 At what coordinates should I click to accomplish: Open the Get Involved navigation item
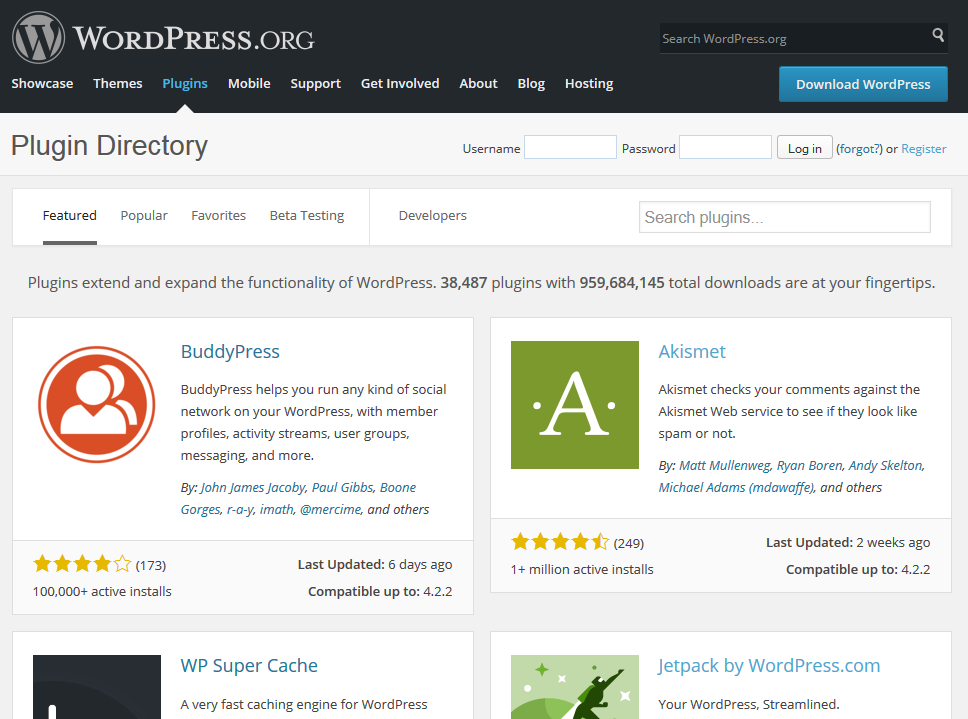click(x=400, y=83)
